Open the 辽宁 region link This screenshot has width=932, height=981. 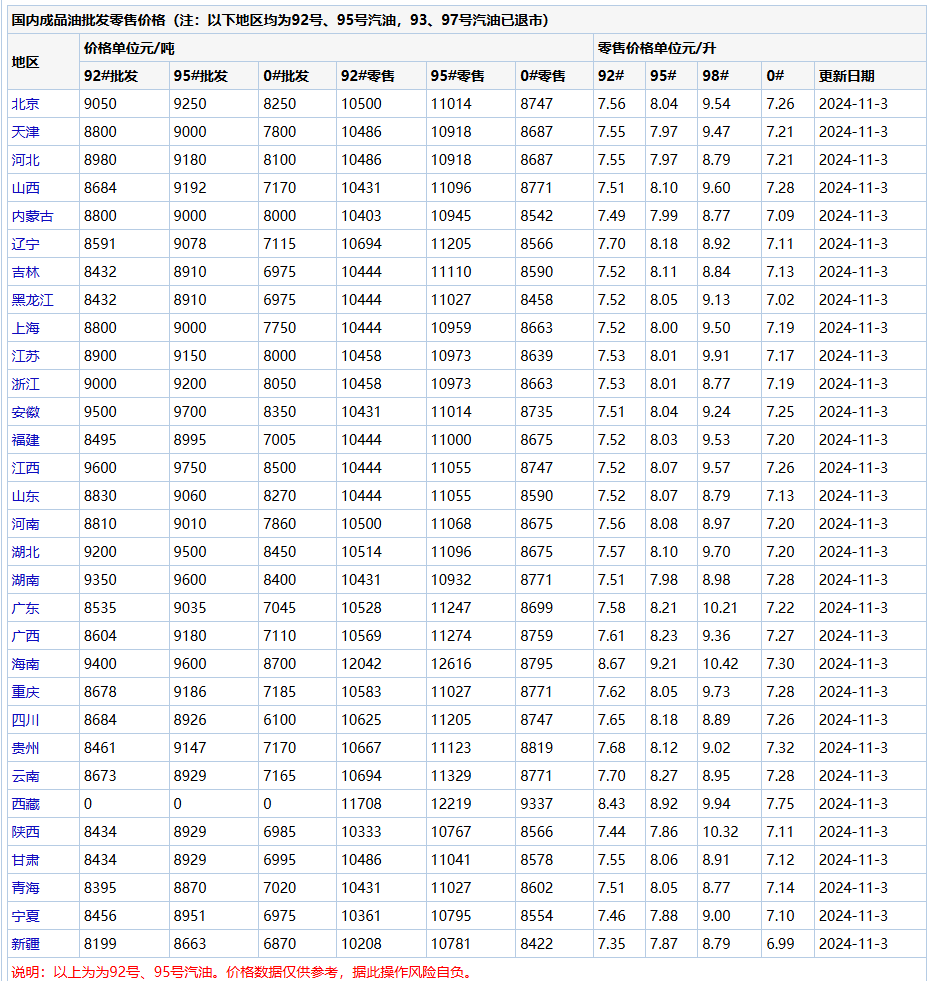pos(25,244)
